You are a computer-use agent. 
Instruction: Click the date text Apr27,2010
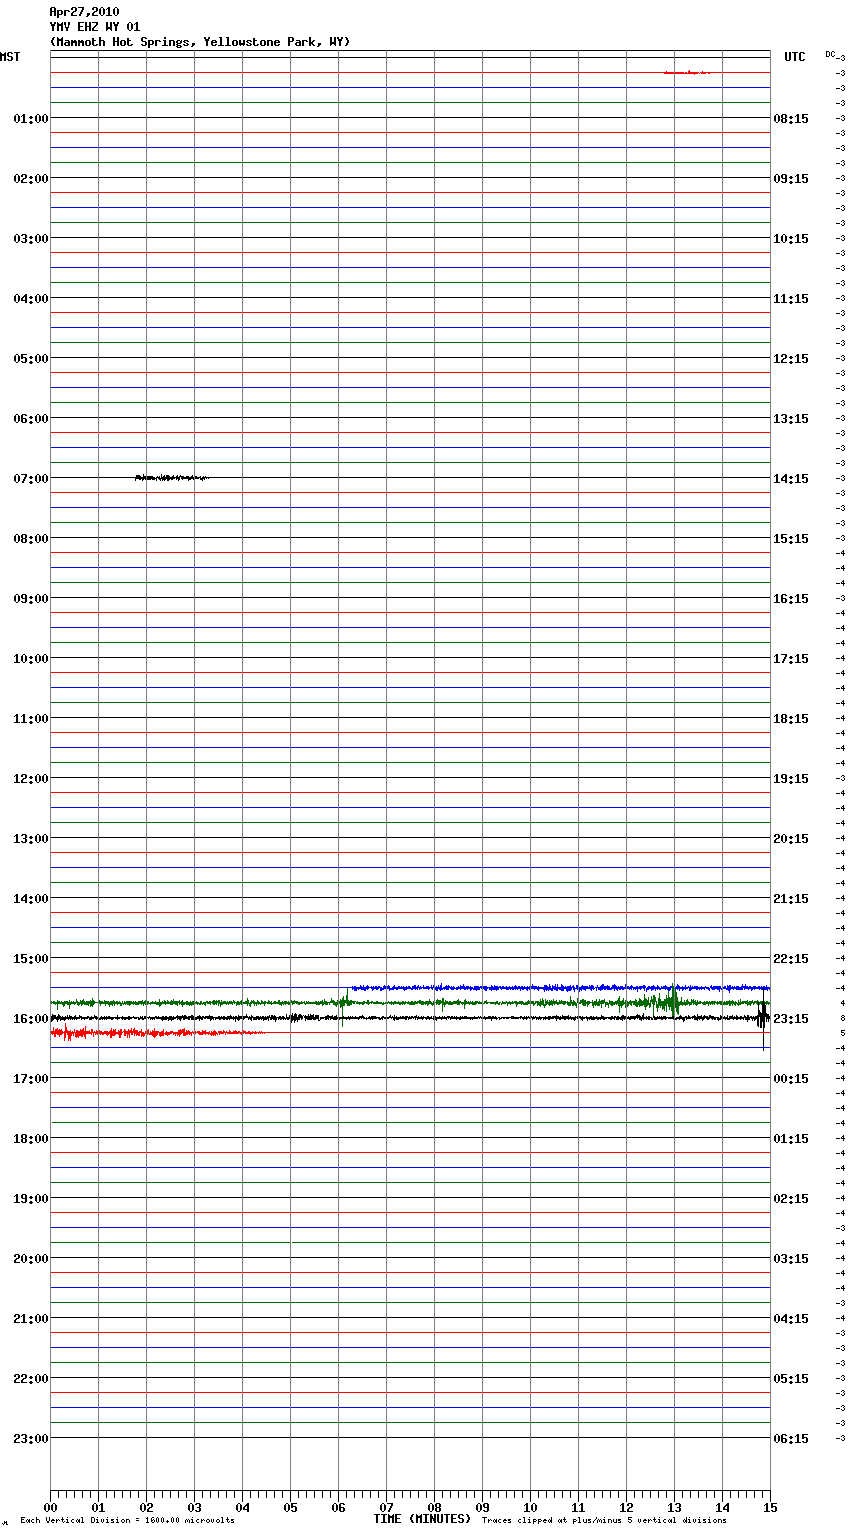coord(84,12)
